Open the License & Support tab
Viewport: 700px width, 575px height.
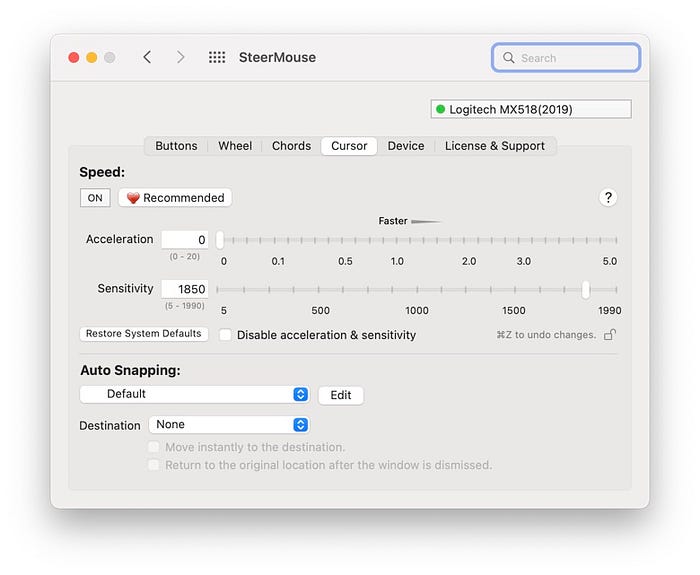pyautogui.click(x=495, y=146)
